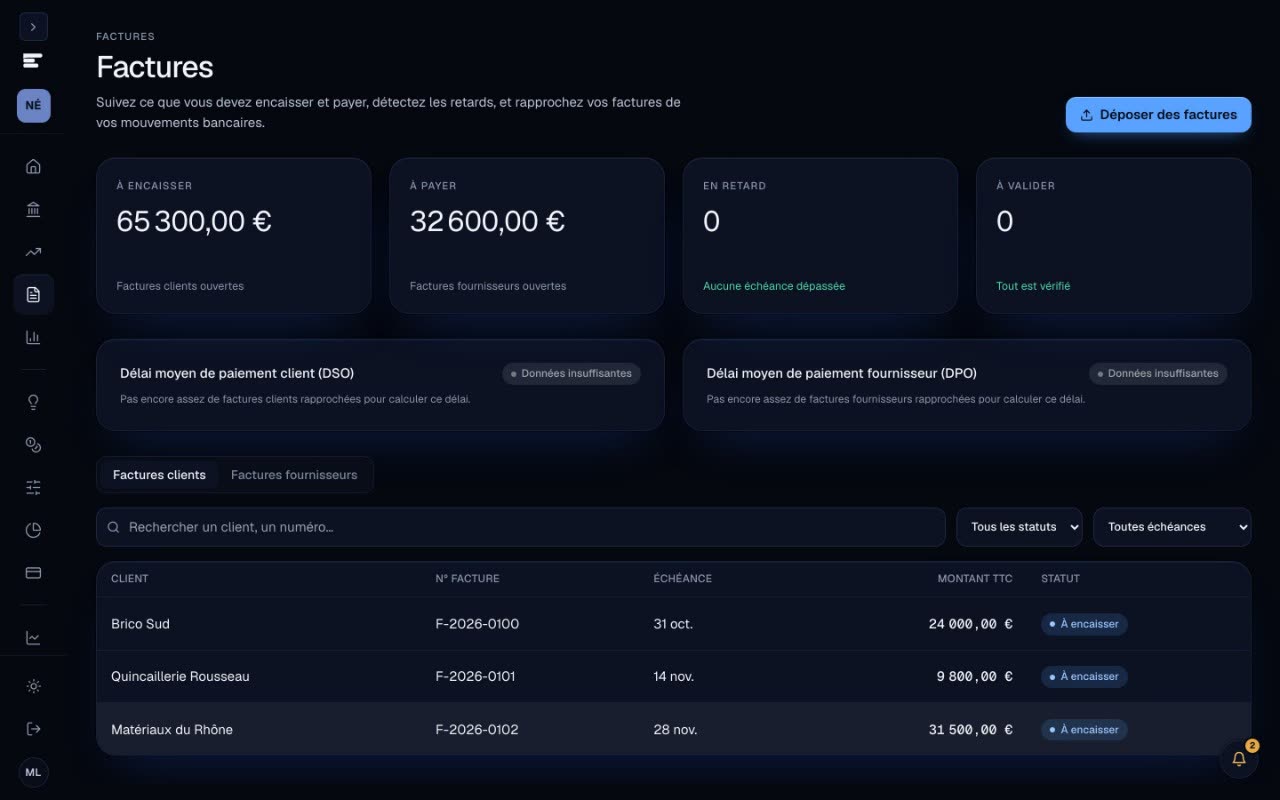This screenshot has width=1280, height=800.
Task: Go to the home dashboard icon
Action: click(x=33, y=166)
